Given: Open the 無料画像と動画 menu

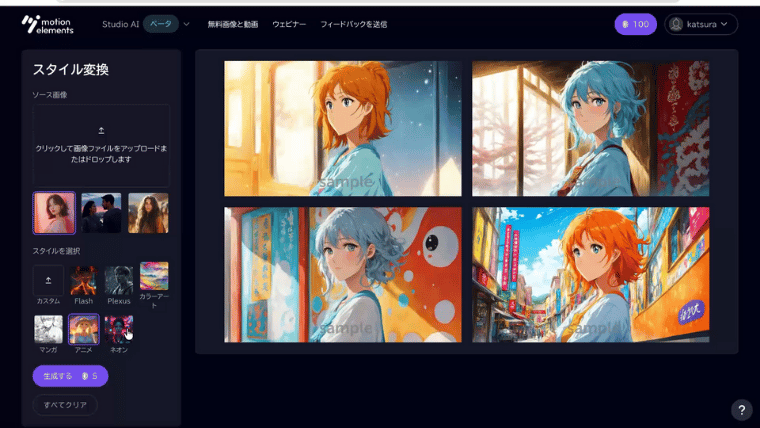Looking at the screenshot, I should 232,24.
